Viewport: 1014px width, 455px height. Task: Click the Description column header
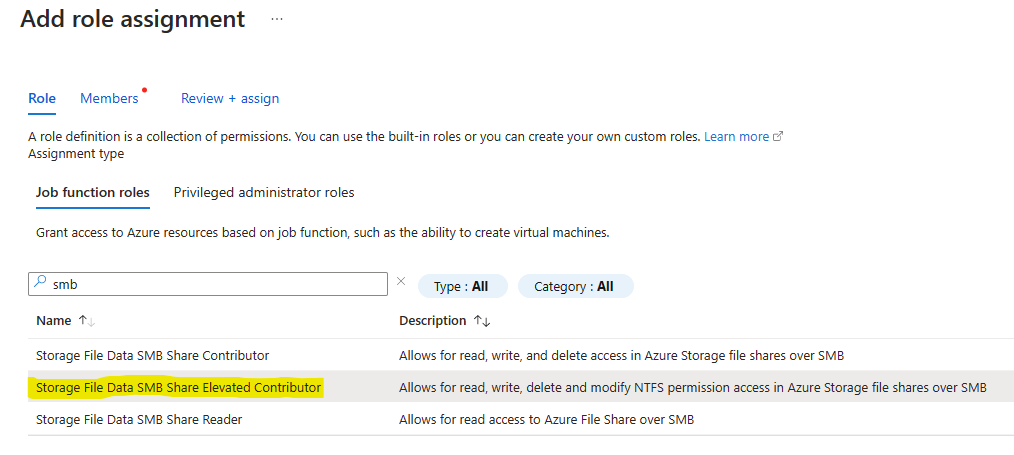433,321
